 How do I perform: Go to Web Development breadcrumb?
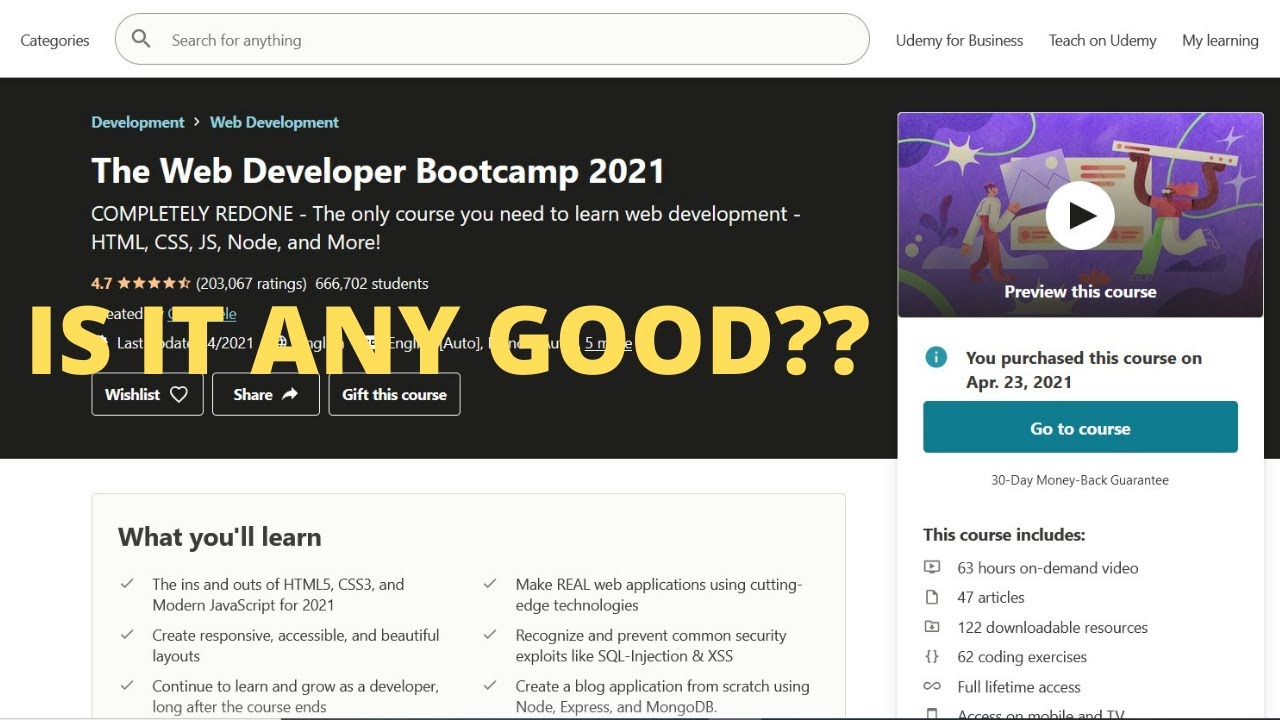point(274,122)
